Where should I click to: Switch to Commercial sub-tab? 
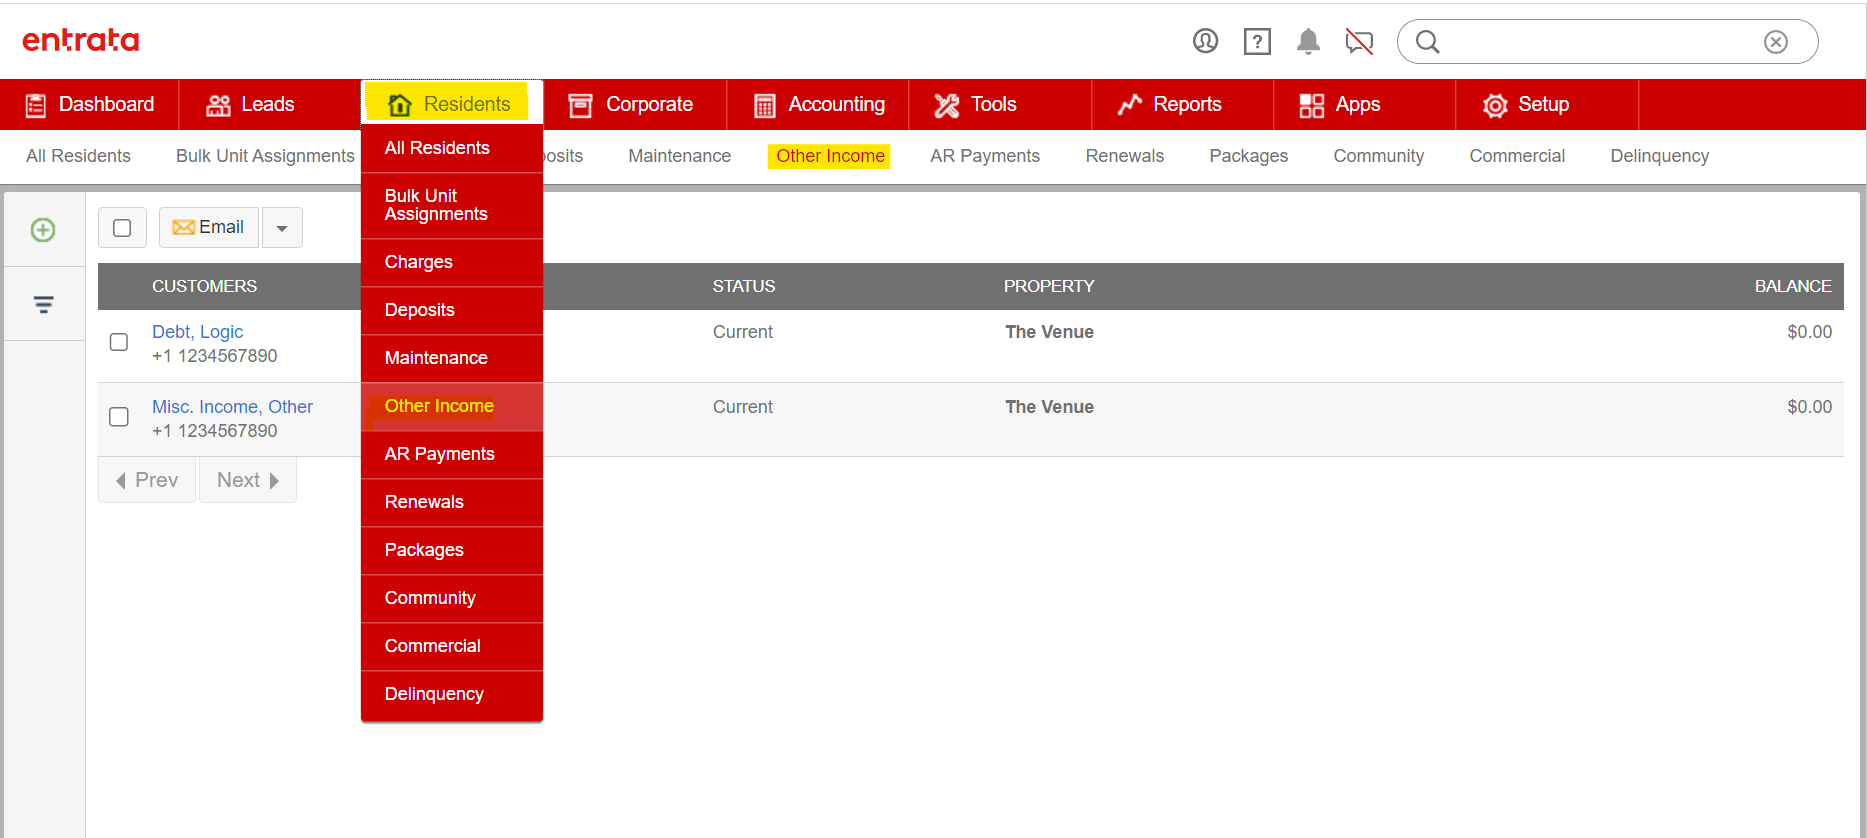click(1517, 156)
